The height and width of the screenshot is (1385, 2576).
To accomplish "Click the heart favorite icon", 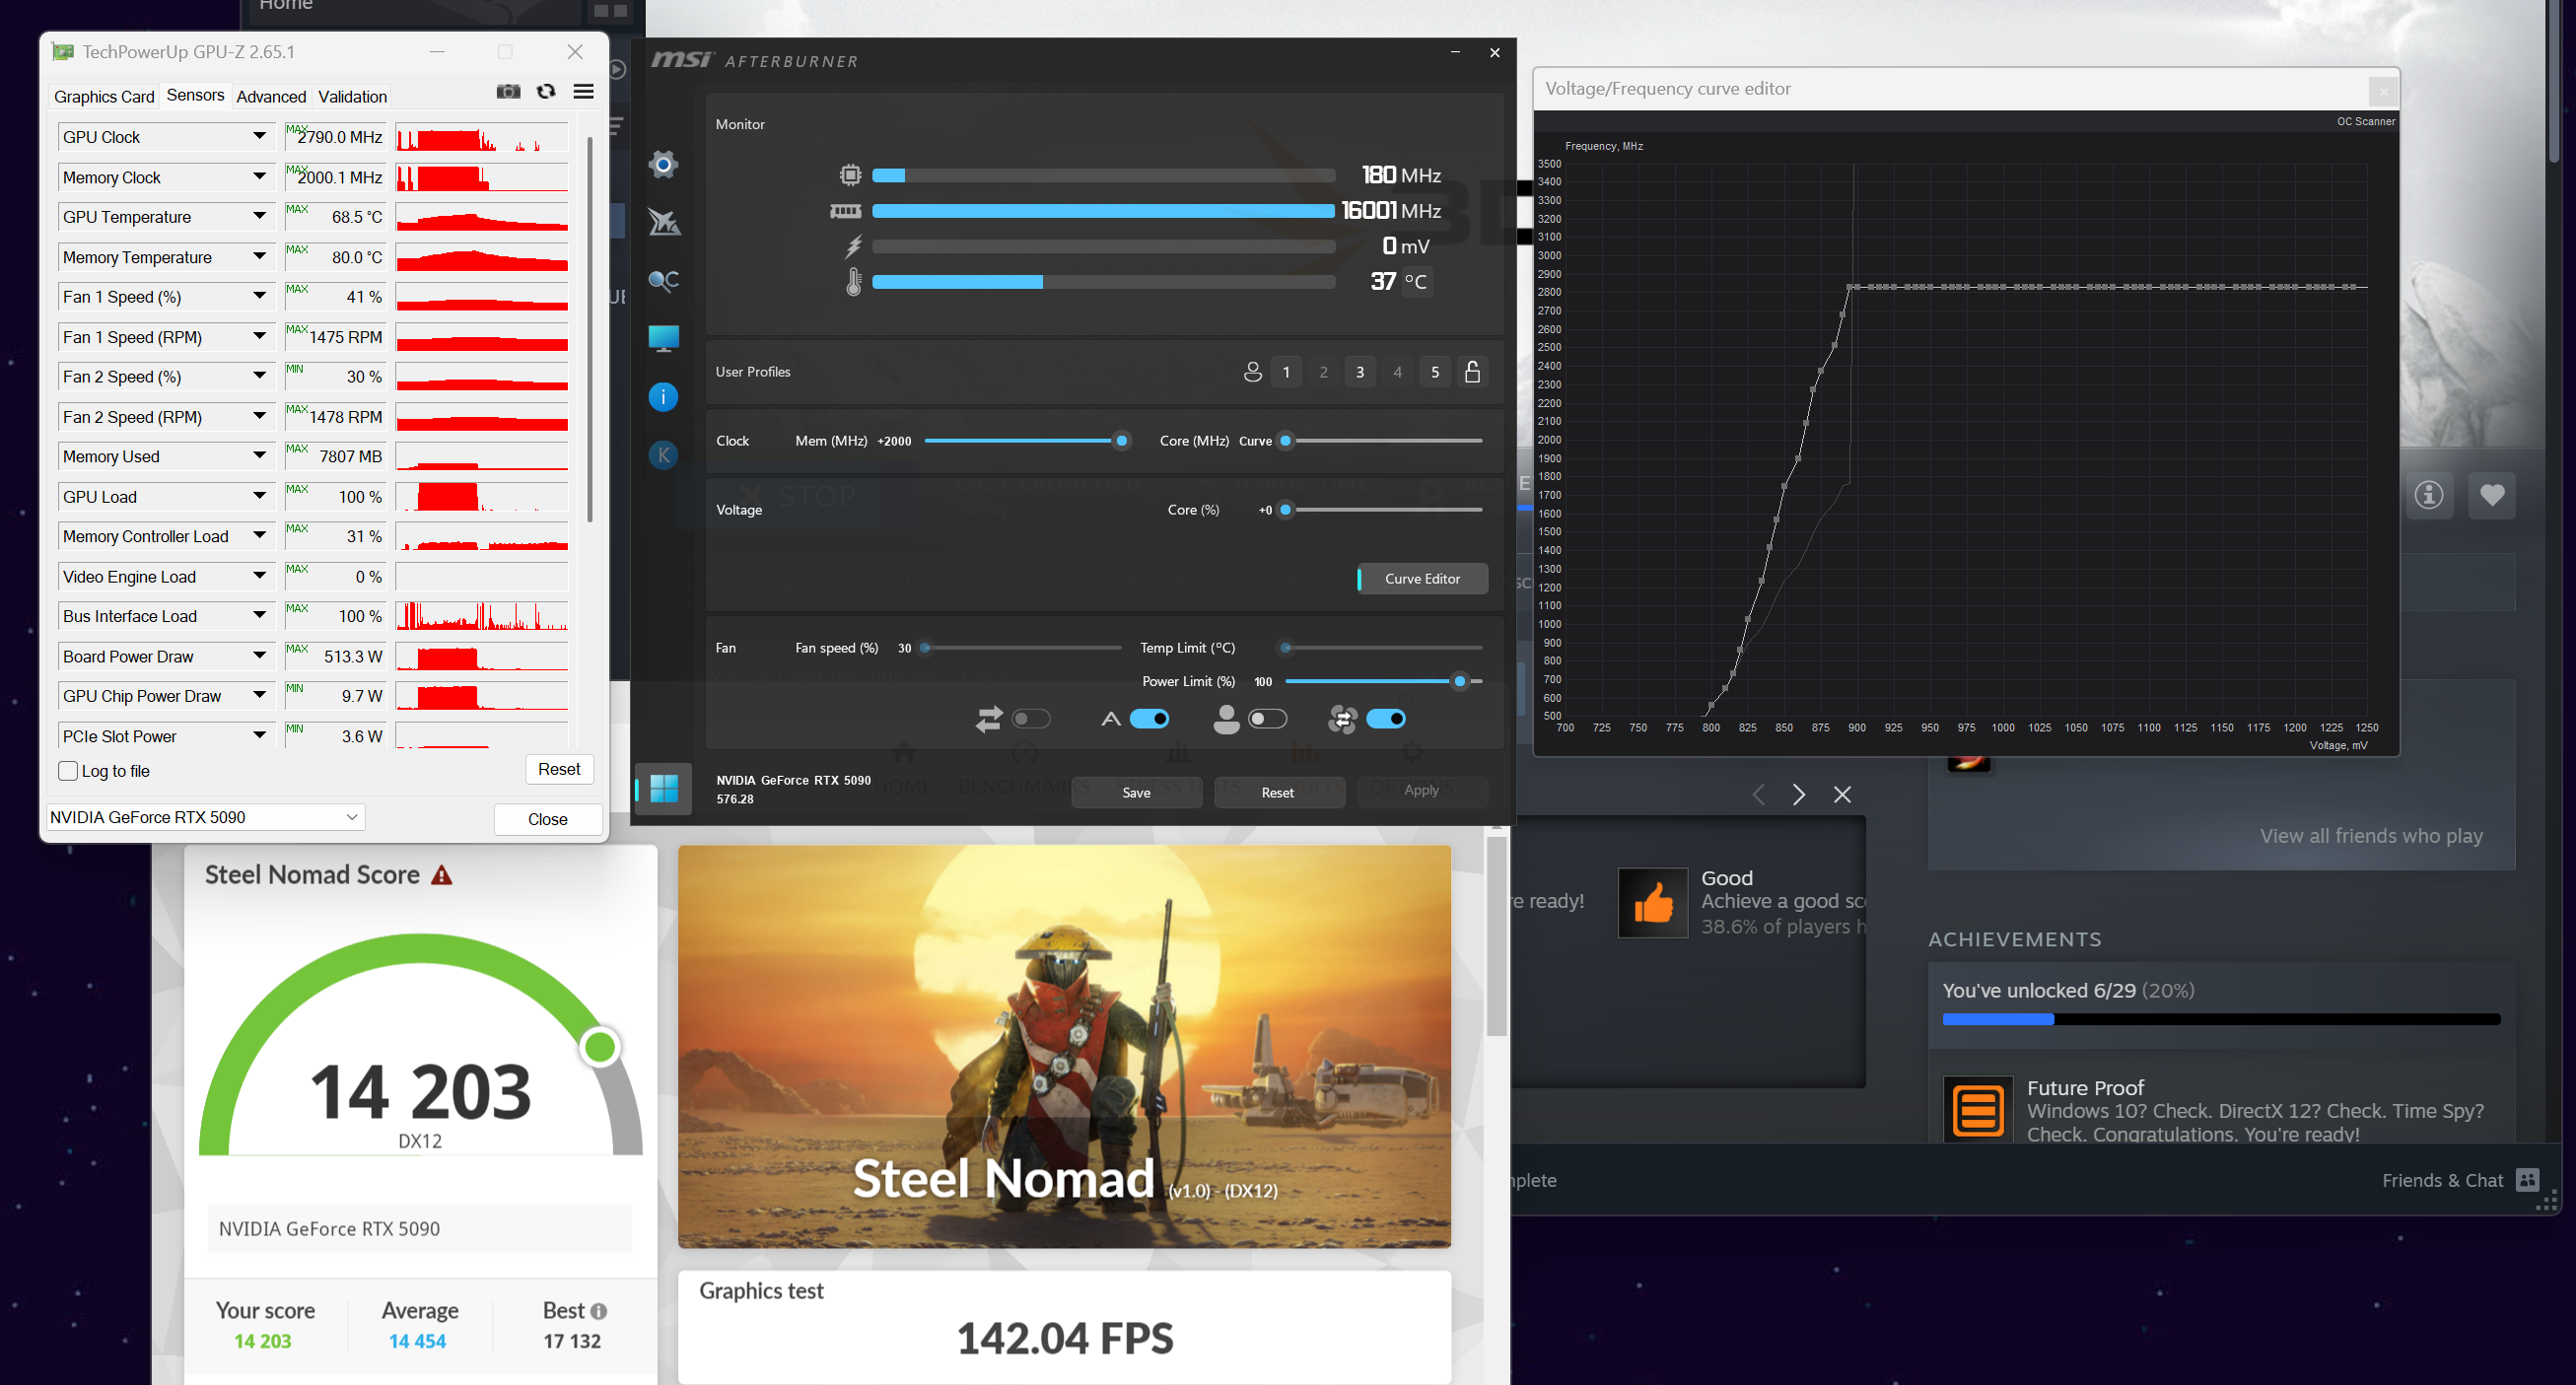I will click(2491, 495).
